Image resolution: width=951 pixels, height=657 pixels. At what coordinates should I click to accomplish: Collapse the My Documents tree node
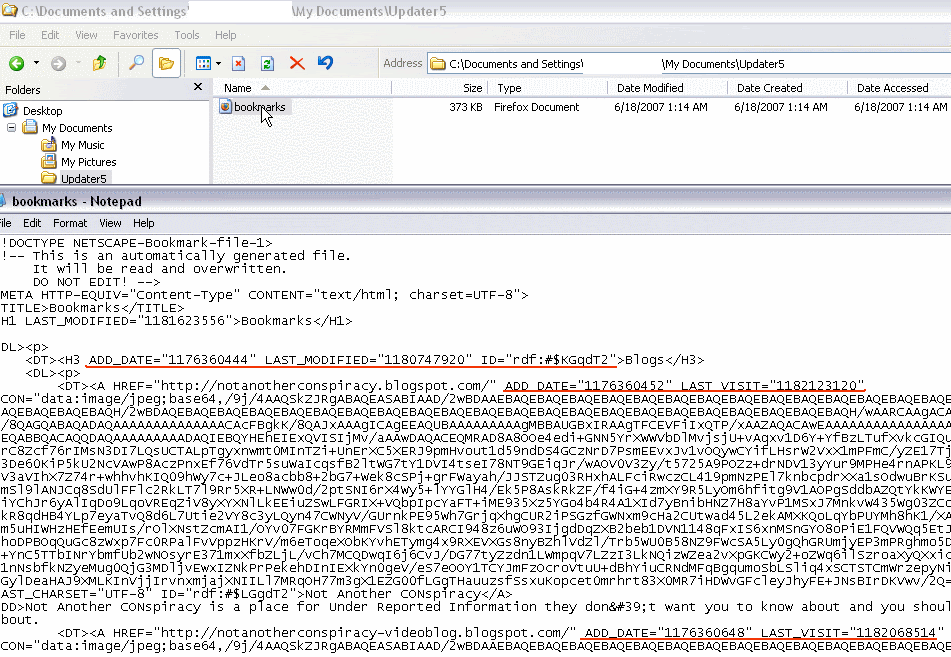click(12, 128)
